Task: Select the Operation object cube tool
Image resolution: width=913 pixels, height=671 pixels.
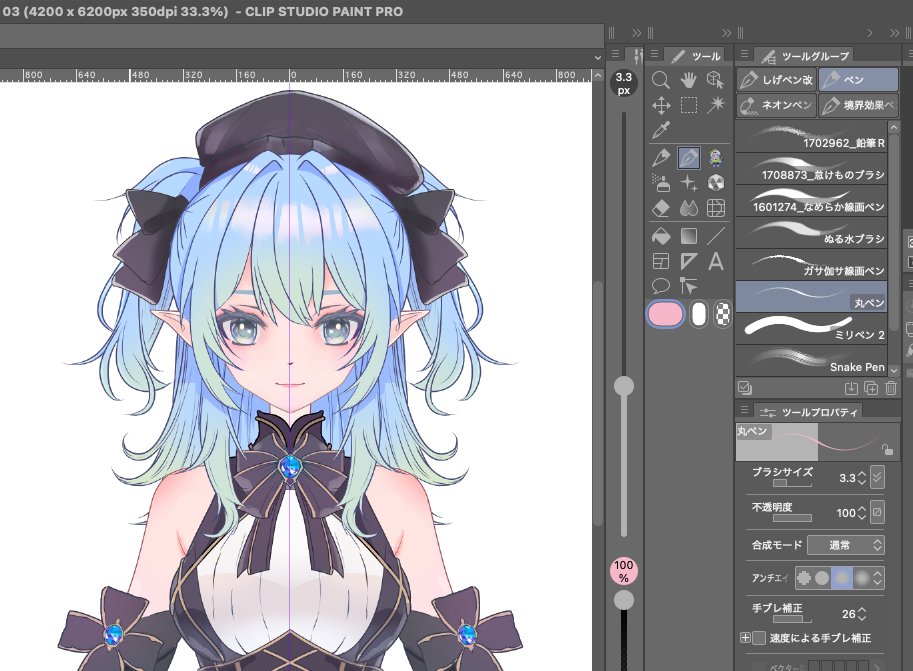Action: (716, 80)
